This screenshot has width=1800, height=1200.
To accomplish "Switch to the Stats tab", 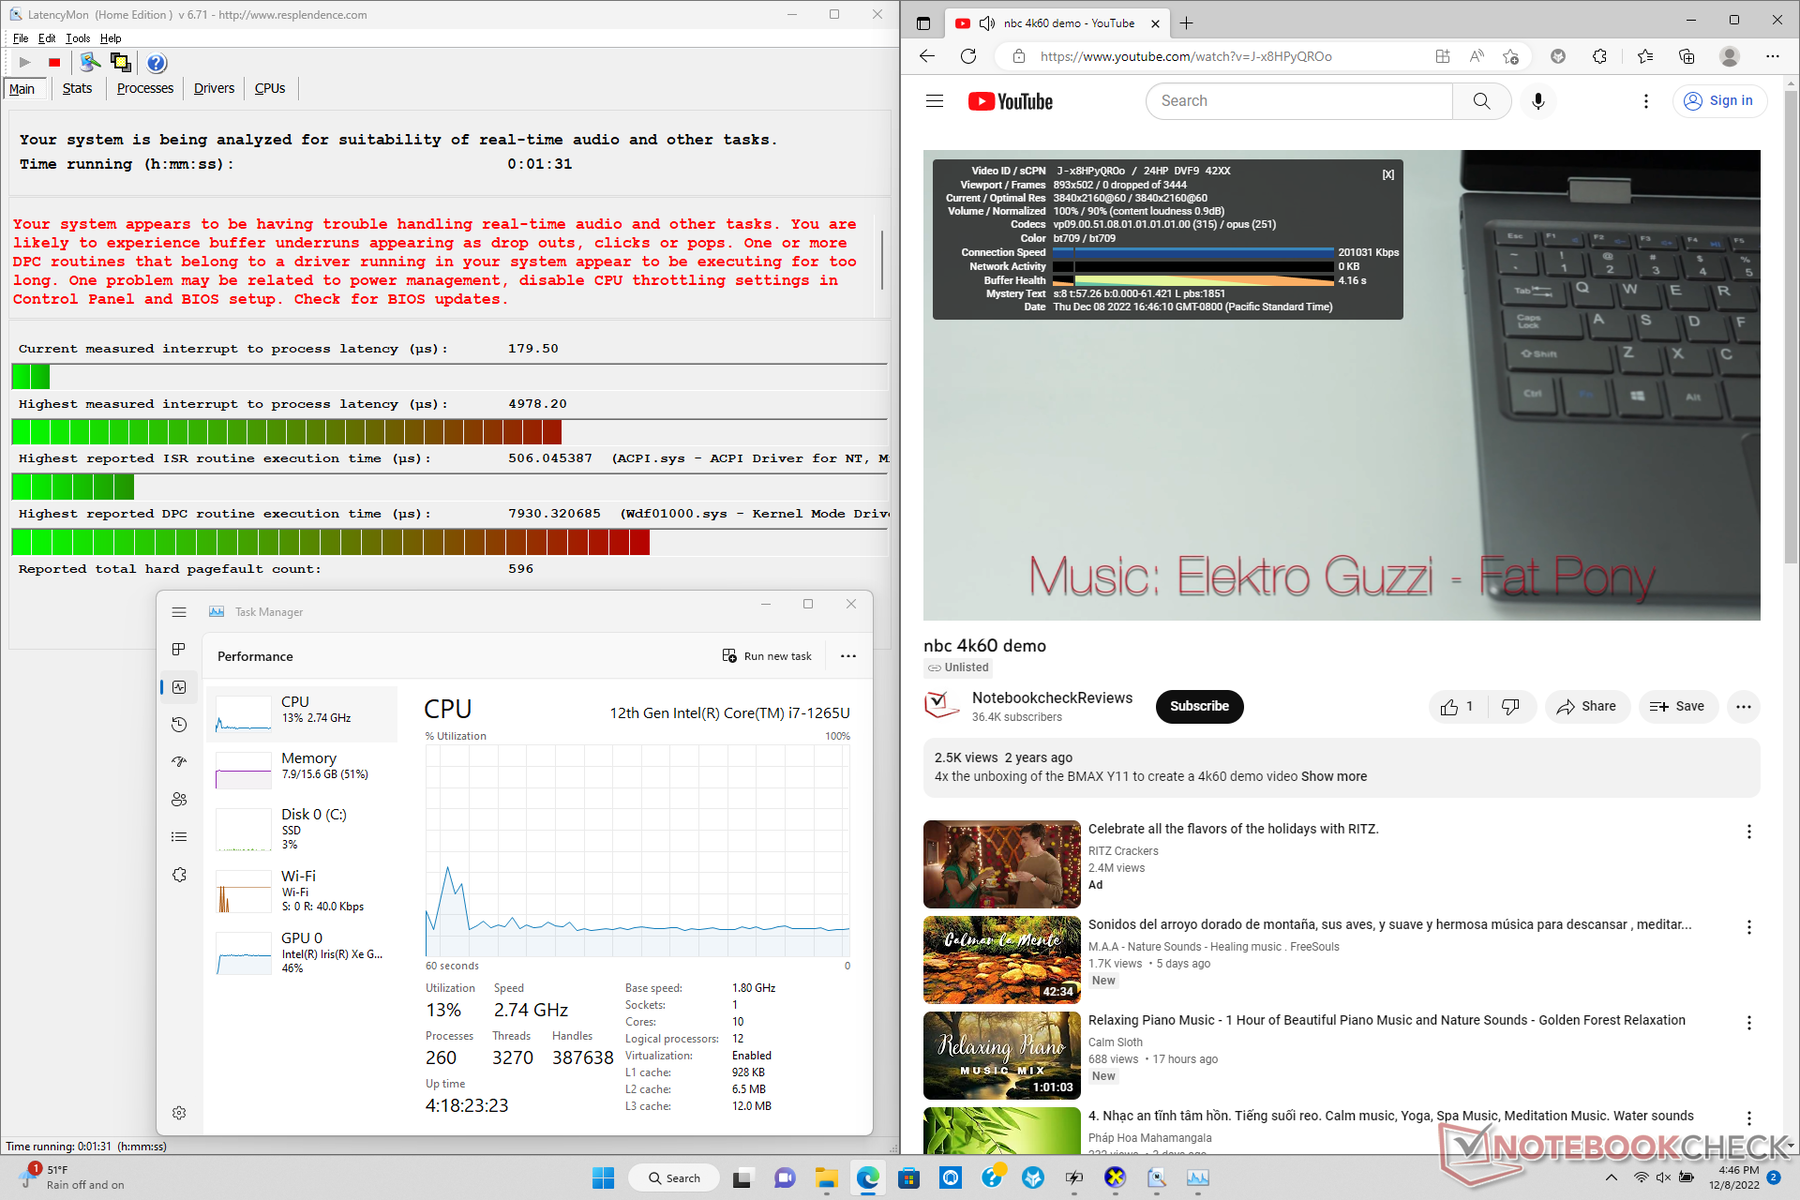I will 77,88.
